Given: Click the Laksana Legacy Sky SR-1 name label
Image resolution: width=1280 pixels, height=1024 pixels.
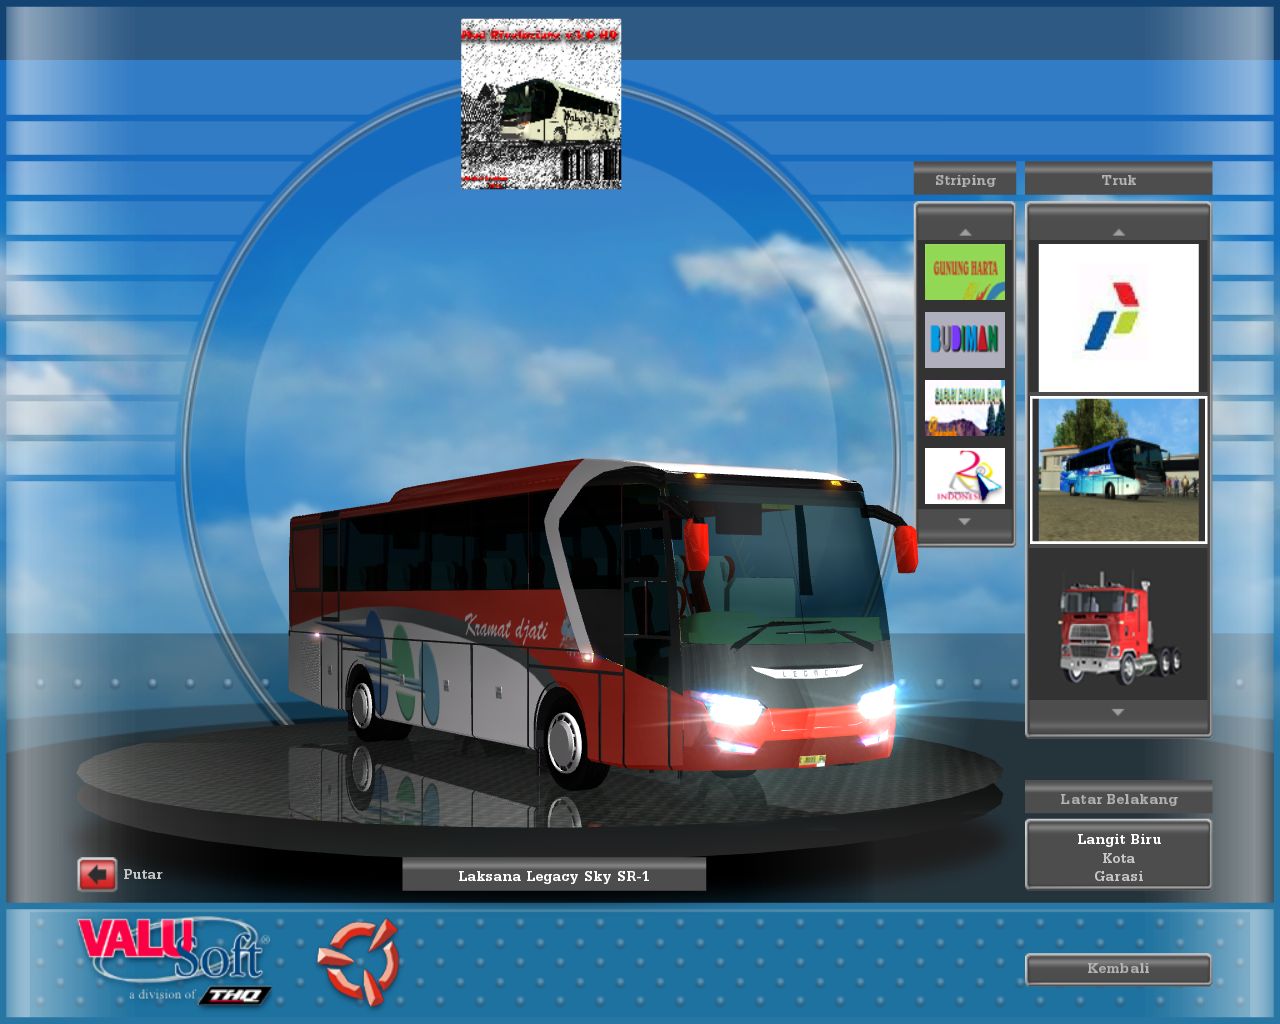Looking at the screenshot, I should click(554, 876).
